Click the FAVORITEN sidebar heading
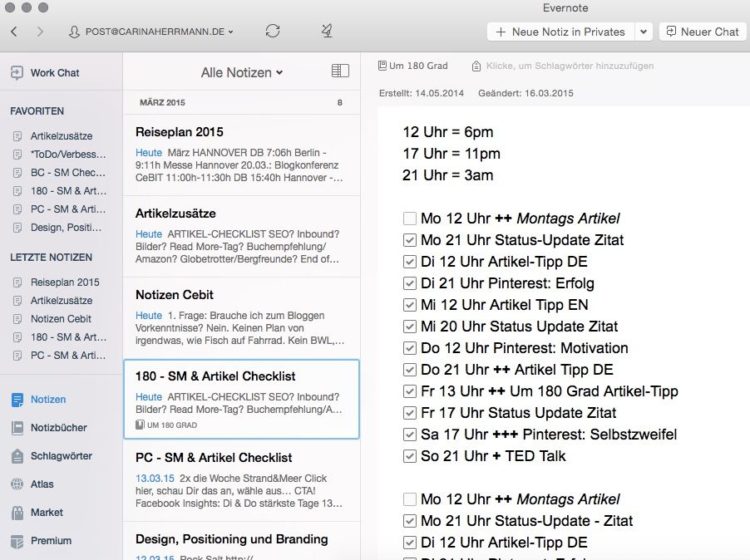Image resolution: width=750 pixels, height=560 pixels. point(37,111)
